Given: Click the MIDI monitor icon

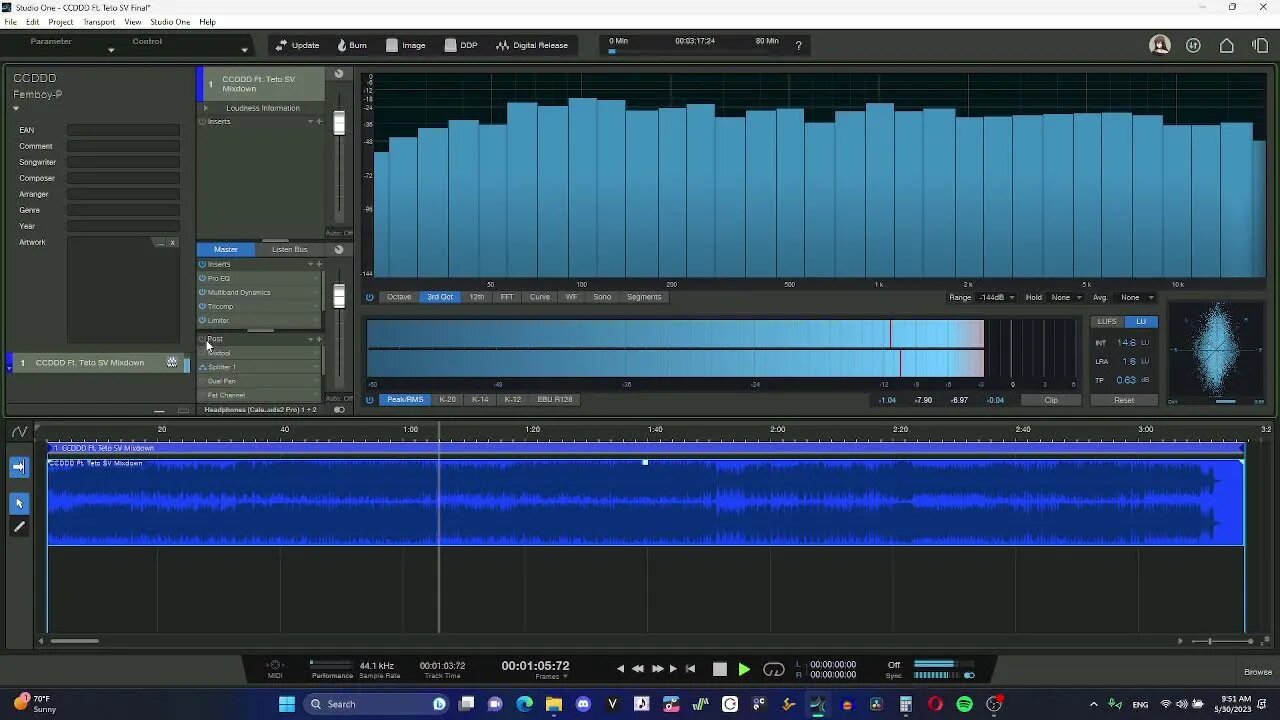Looking at the screenshot, I should pyautogui.click(x=275, y=665).
